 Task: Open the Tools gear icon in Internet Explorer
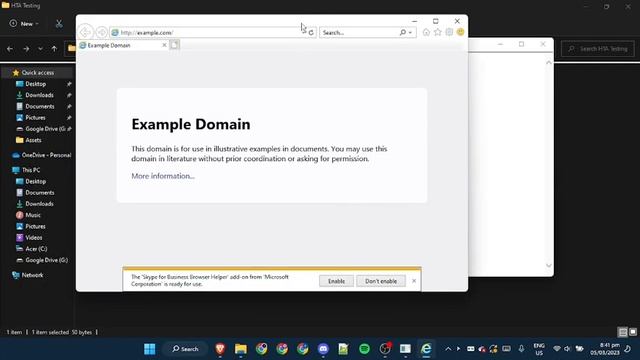pos(449,32)
